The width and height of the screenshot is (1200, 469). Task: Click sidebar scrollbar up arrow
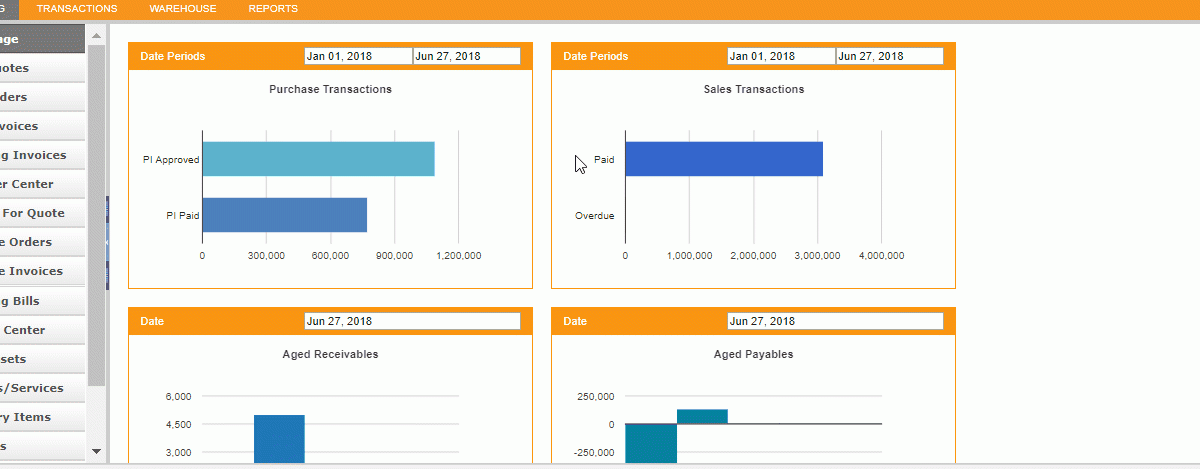pyautogui.click(x=97, y=35)
